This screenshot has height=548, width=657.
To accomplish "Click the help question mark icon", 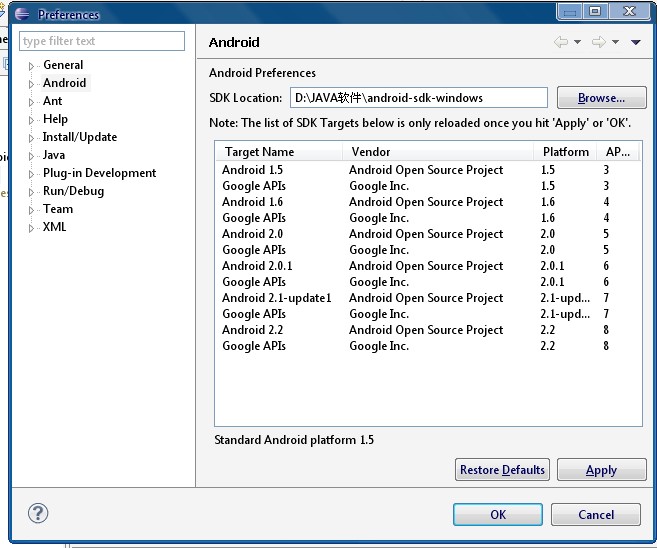I will pyautogui.click(x=38, y=513).
